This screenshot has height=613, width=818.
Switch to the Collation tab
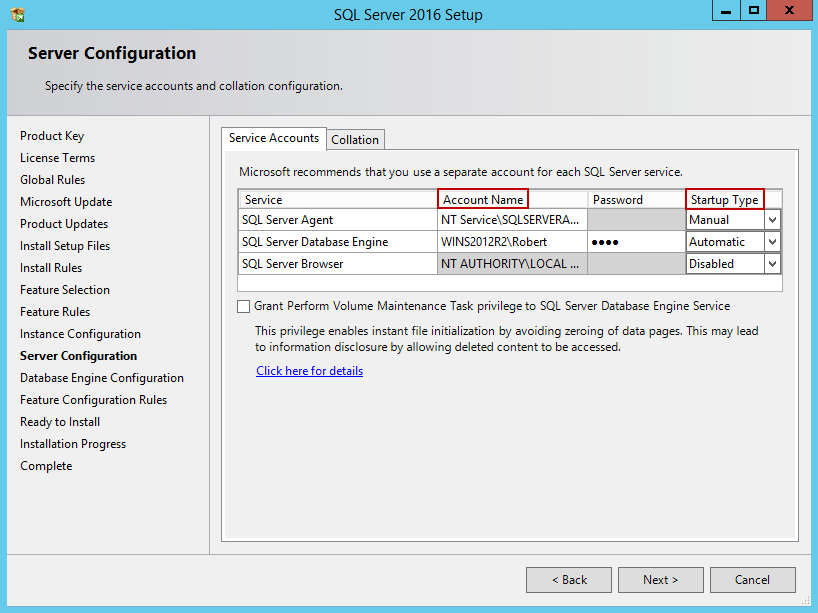click(x=355, y=139)
